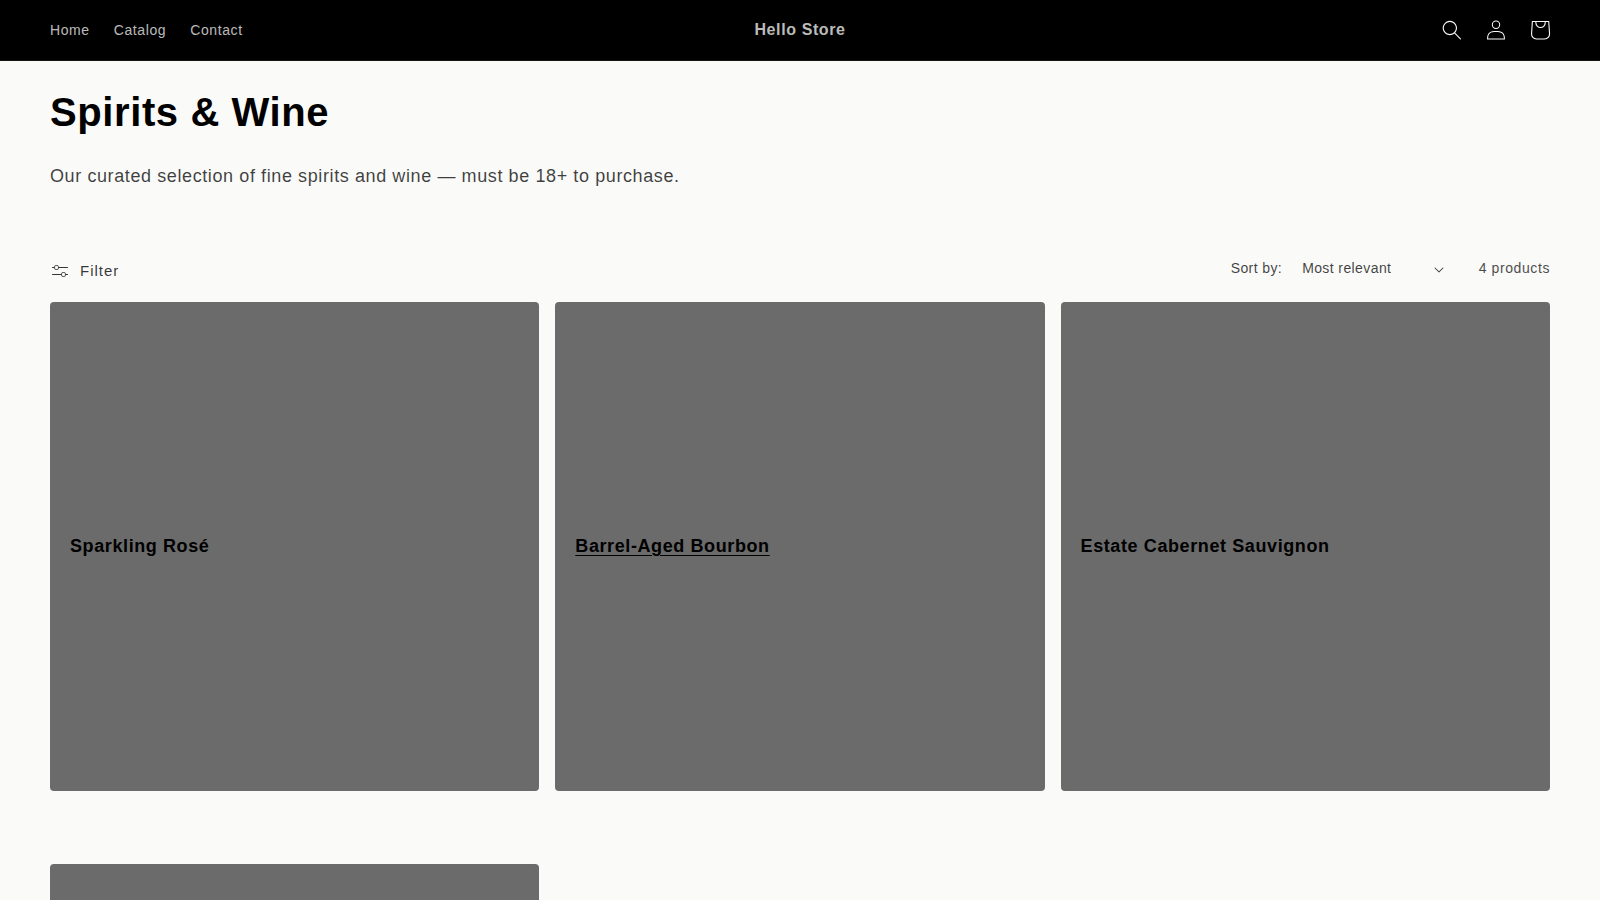The width and height of the screenshot is (1600, 900).
Task: Click the Spirits & Wine heading
Action: [x=189, y=112]
